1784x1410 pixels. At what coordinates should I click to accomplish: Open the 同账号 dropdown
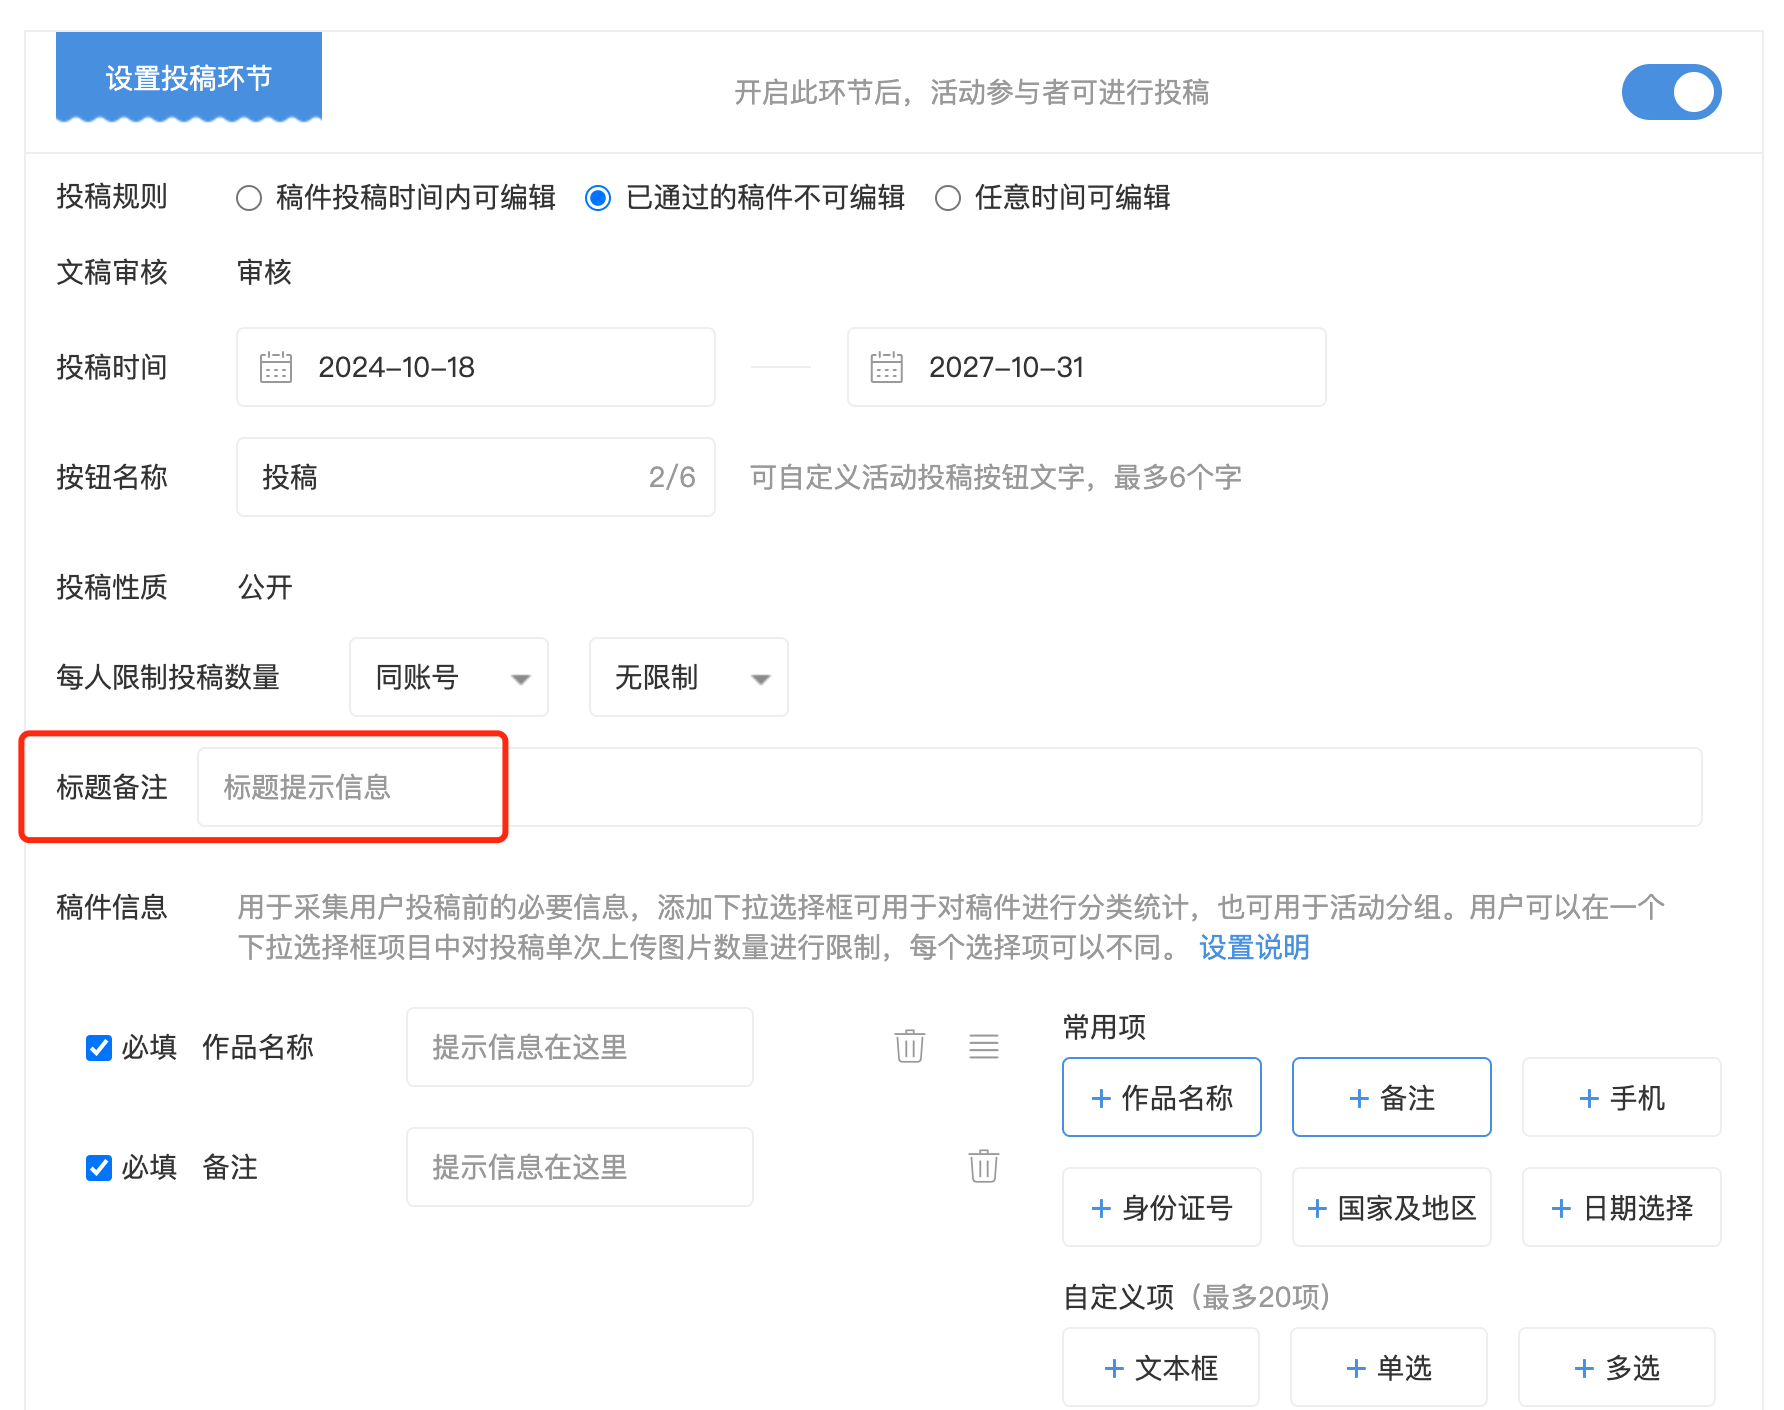448,677
